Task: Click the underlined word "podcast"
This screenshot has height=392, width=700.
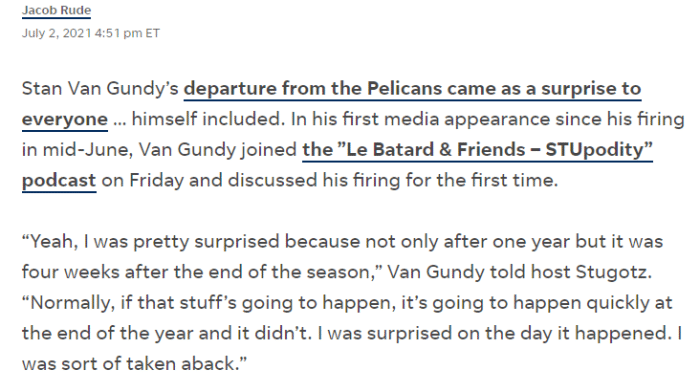Action: click(x=59, y=180)
